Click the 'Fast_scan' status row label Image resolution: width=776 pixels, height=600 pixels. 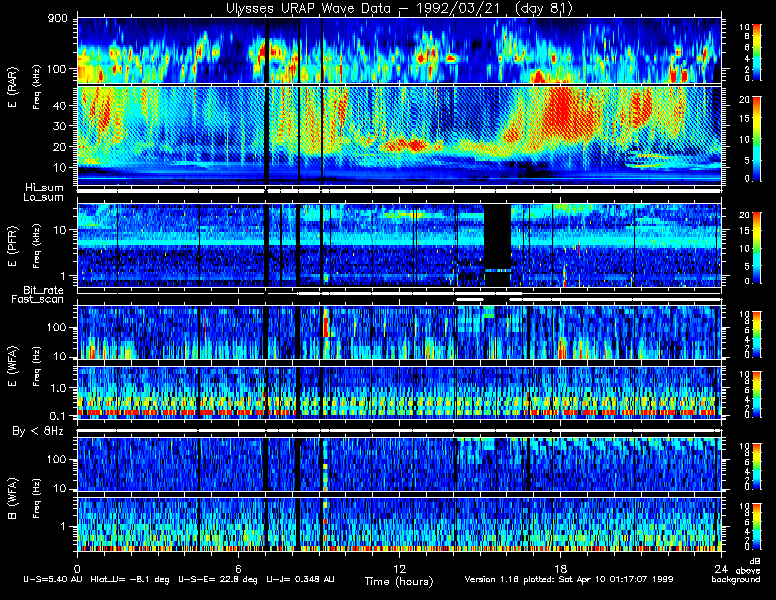pos(38,300)
